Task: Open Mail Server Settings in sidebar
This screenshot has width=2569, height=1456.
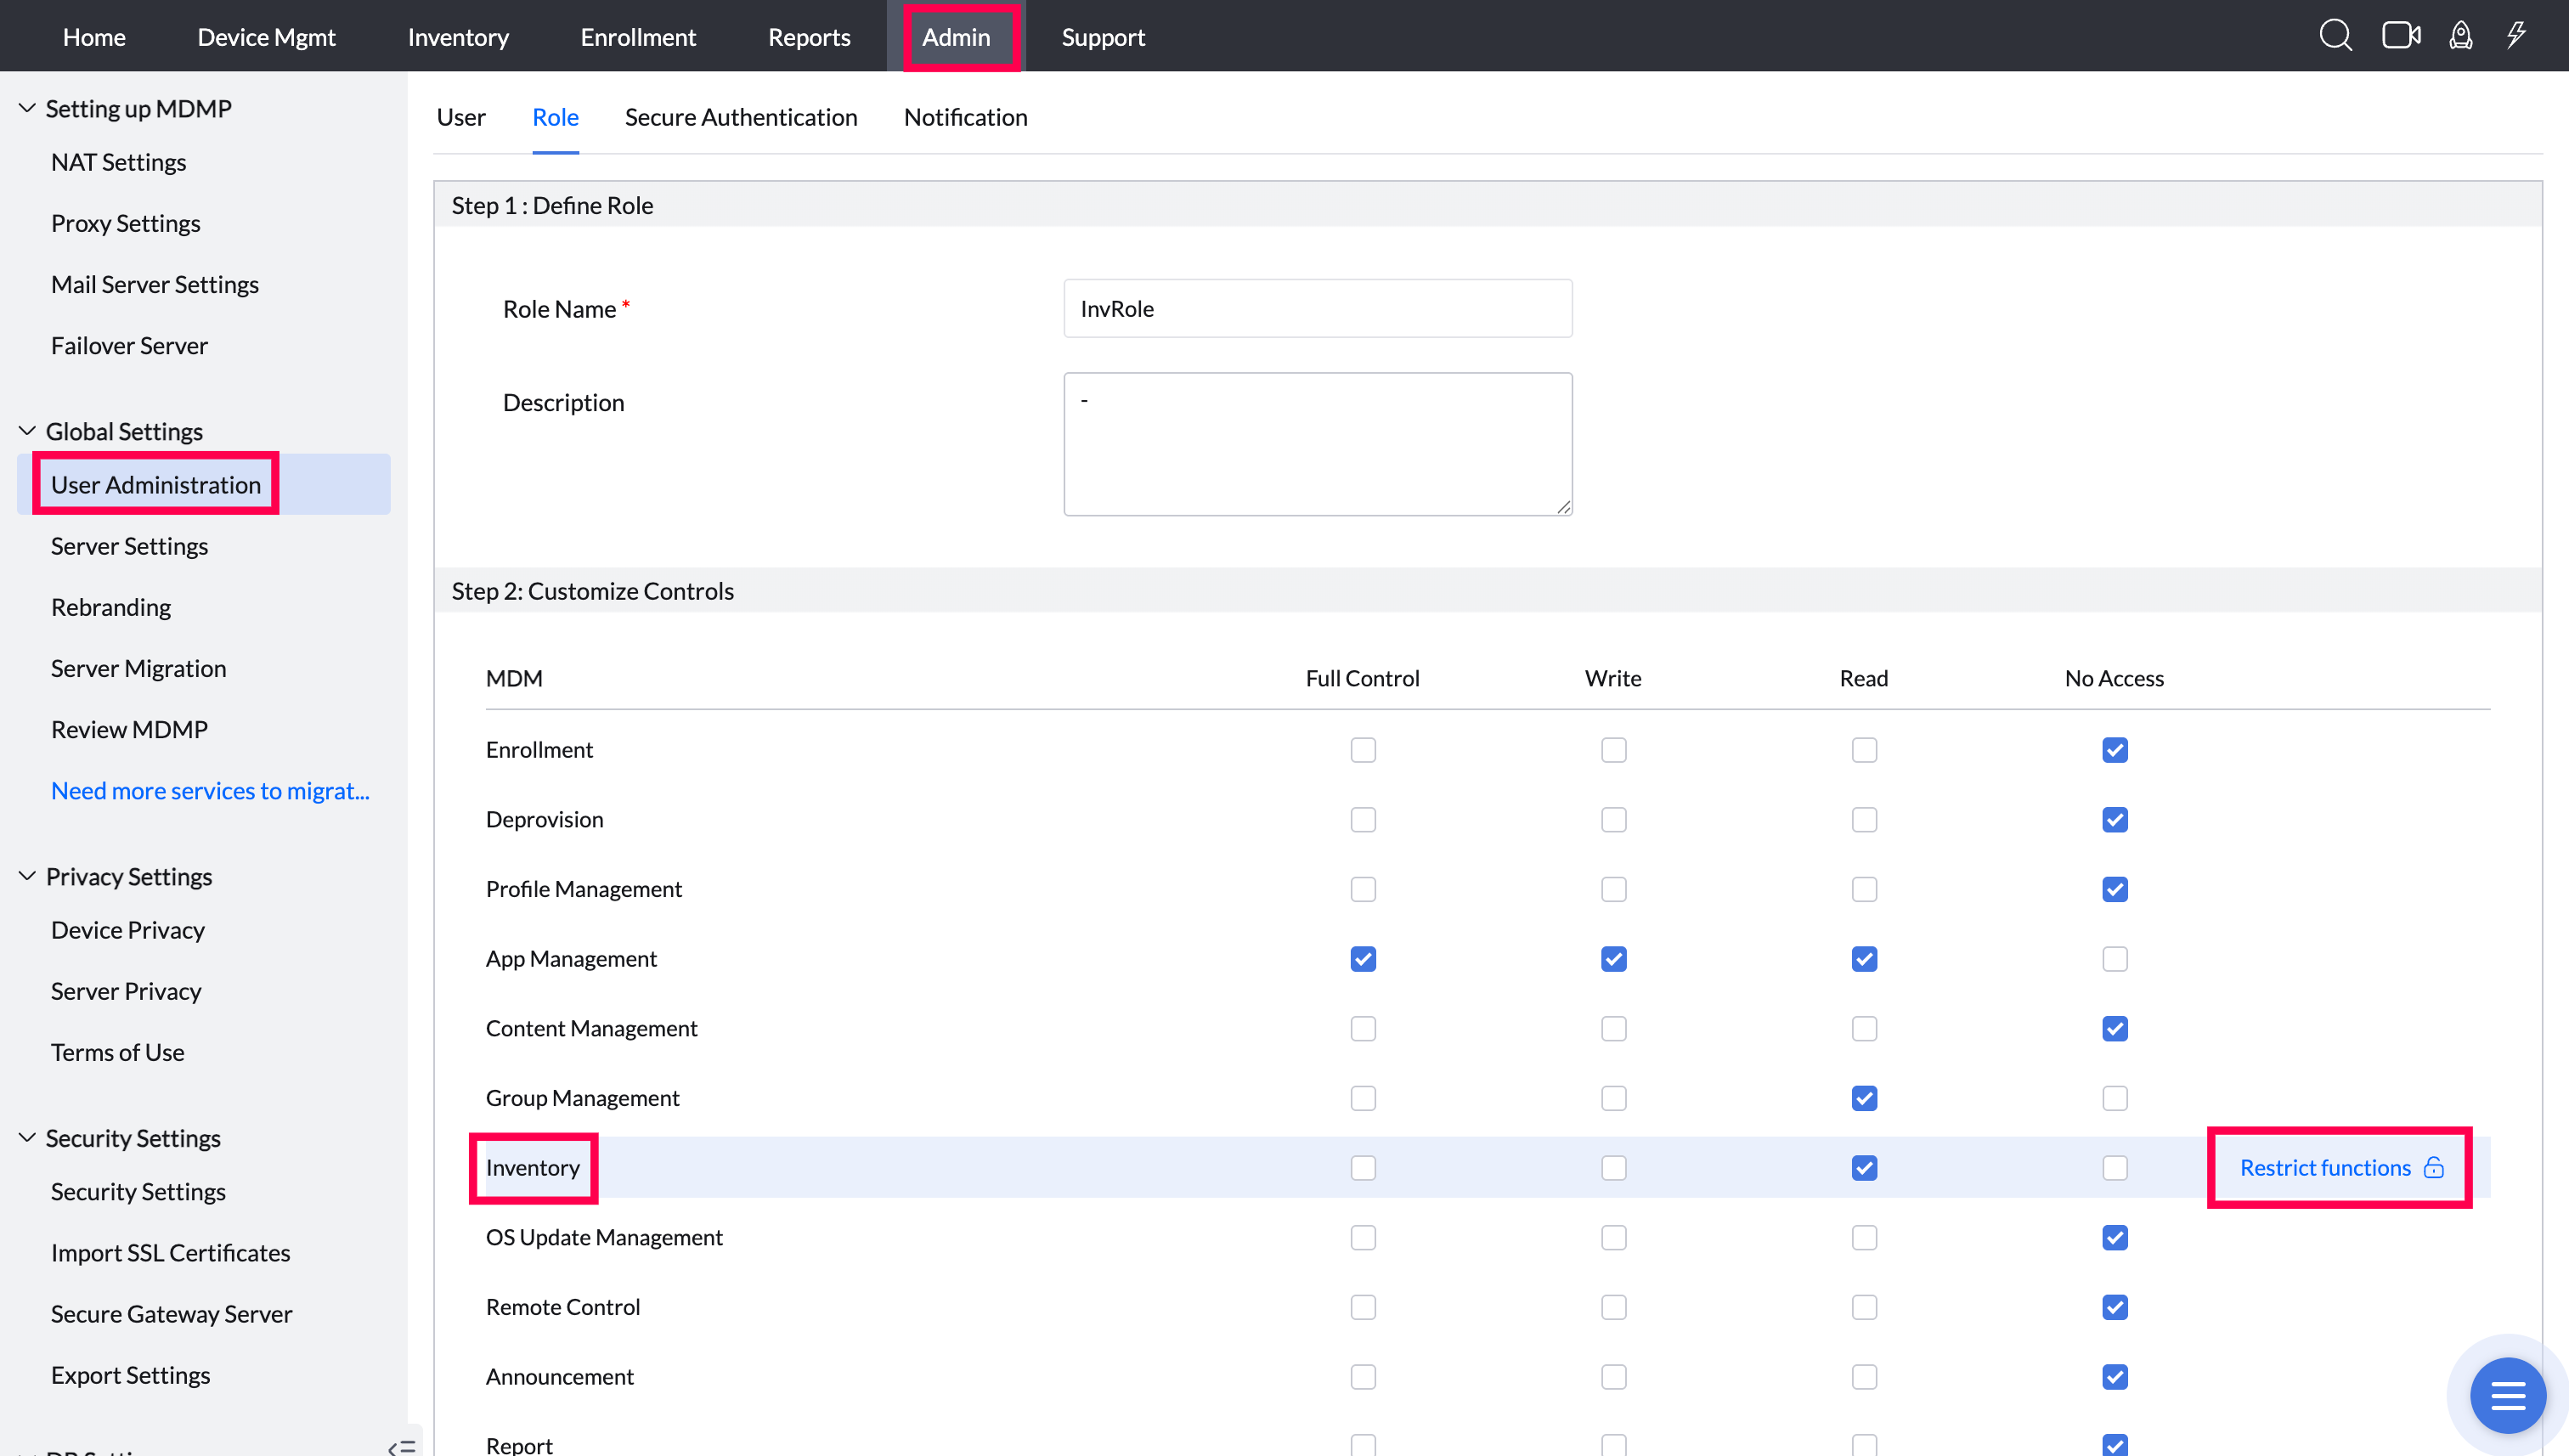Action: (x=155, y=284)
